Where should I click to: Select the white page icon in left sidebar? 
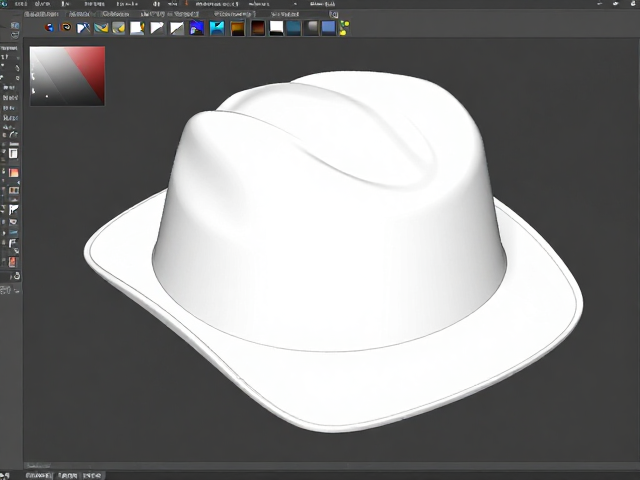[x=13, y=153]
